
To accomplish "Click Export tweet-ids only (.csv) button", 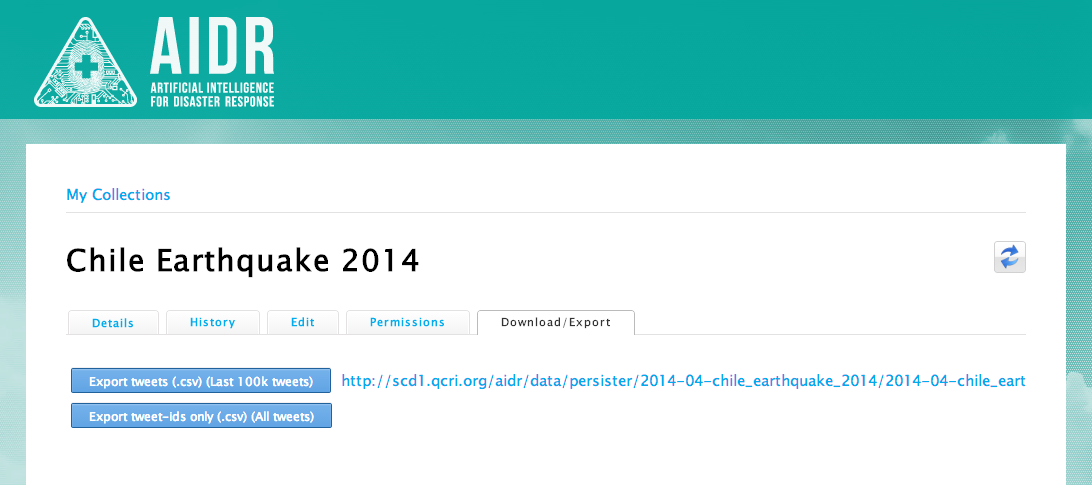I will [201, 416].
